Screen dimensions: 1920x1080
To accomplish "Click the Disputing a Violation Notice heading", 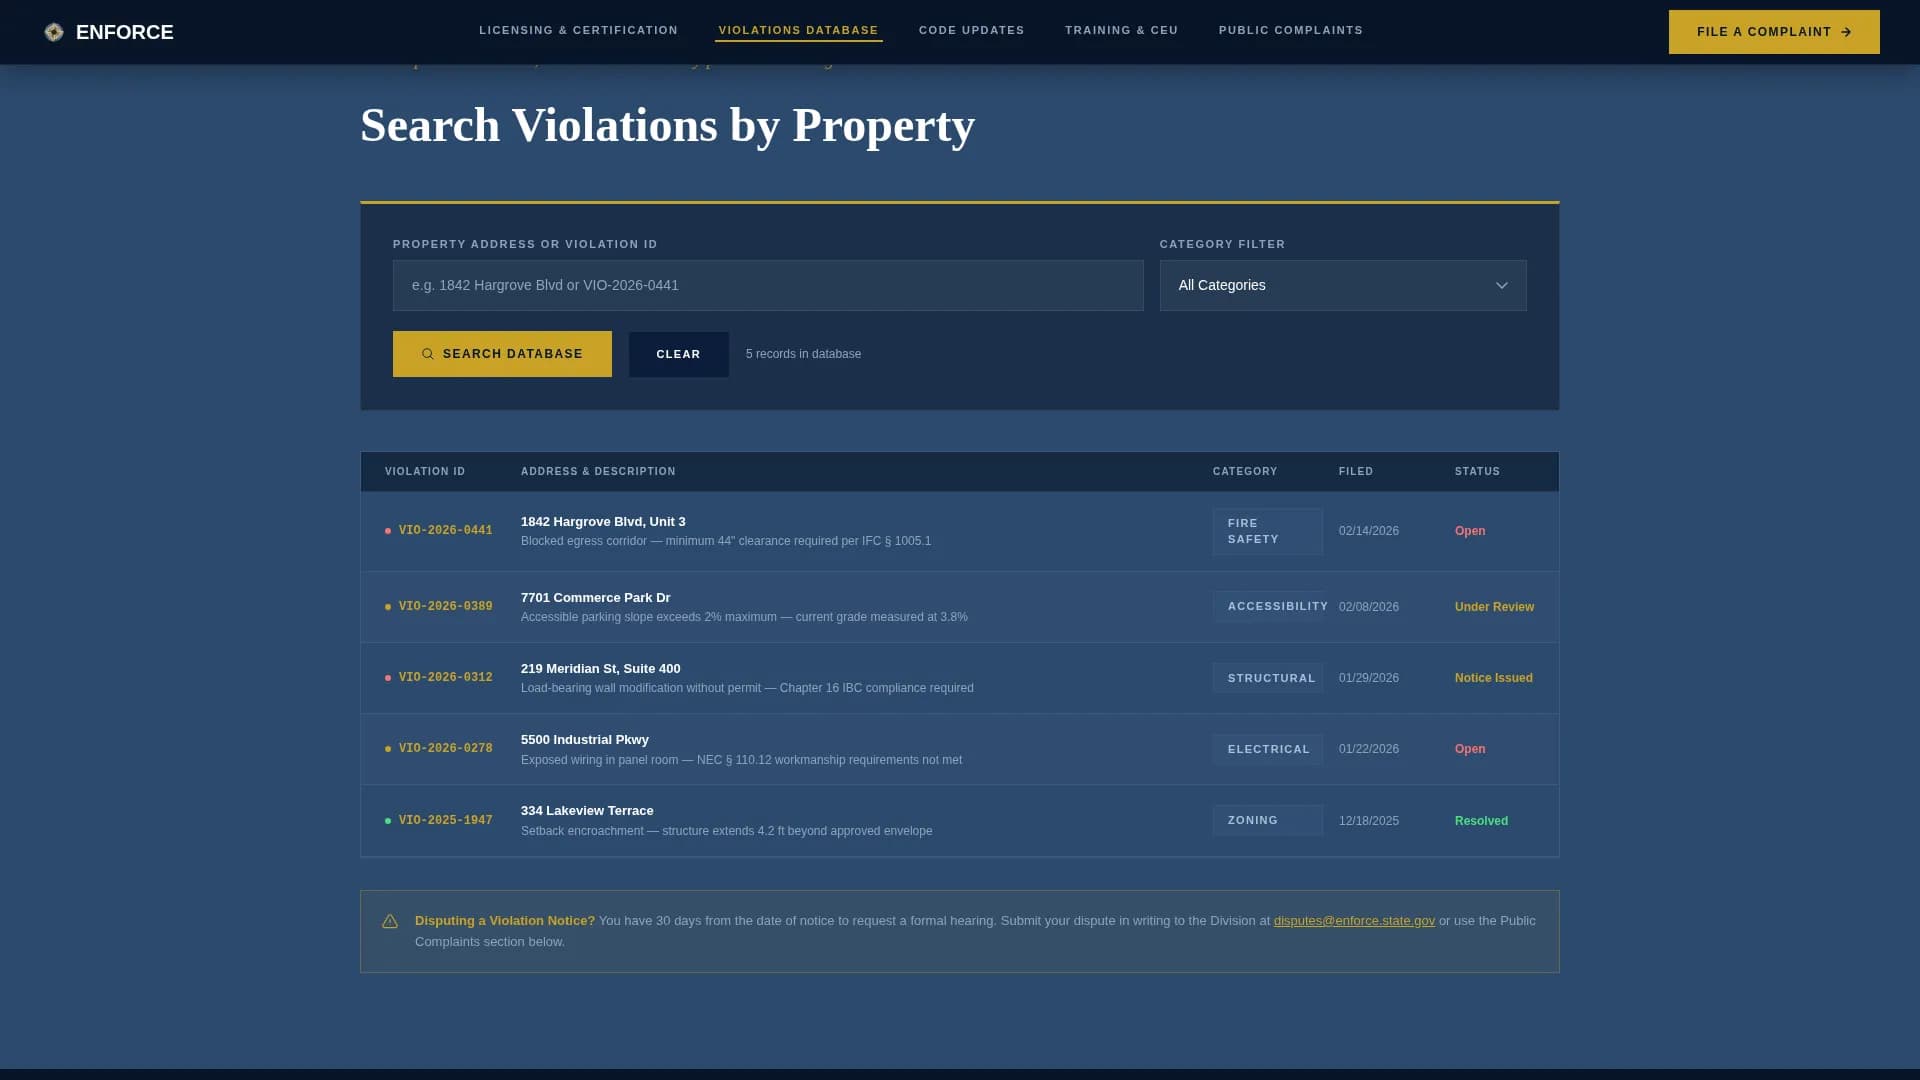I will (x=505, y=921).
